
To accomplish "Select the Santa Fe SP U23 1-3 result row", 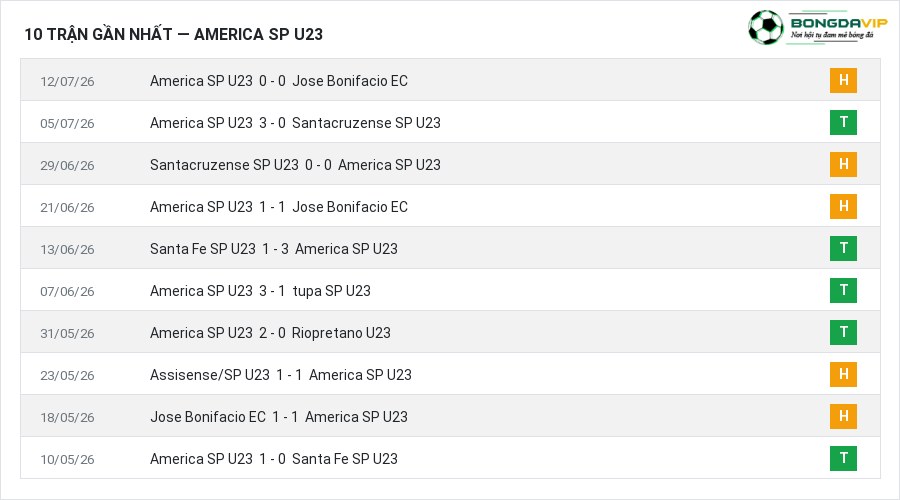I will [450, 248].
